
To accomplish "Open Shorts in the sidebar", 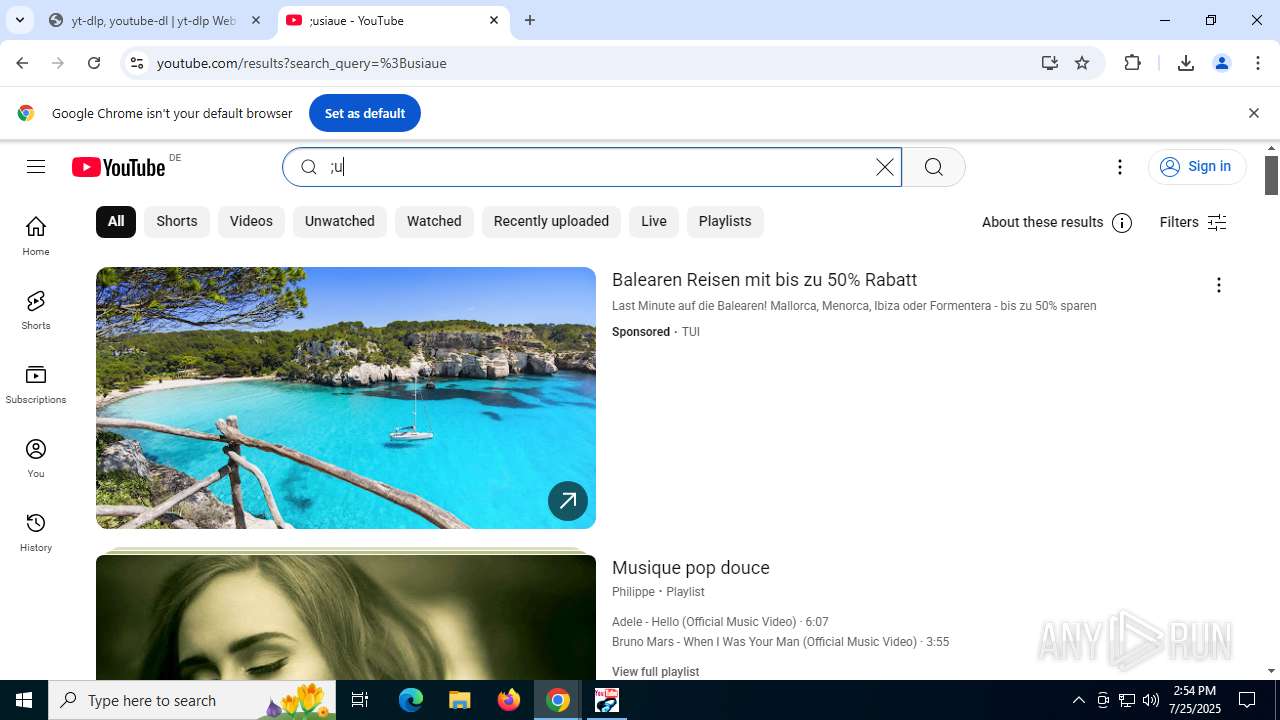I will [36, 310].
